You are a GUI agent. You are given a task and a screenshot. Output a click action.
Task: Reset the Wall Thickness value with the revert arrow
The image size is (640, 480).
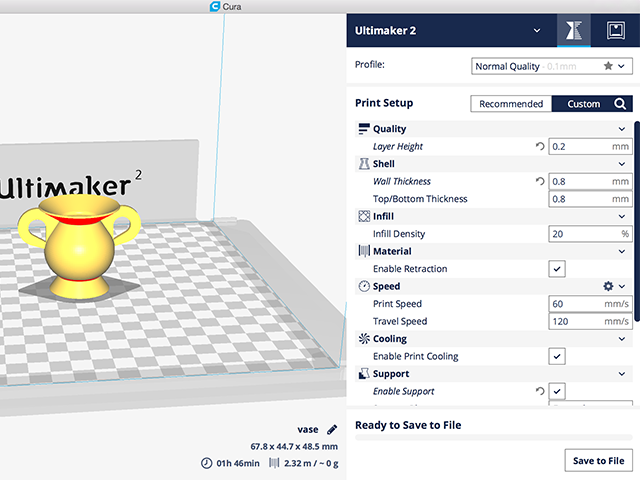coord(540,181)
